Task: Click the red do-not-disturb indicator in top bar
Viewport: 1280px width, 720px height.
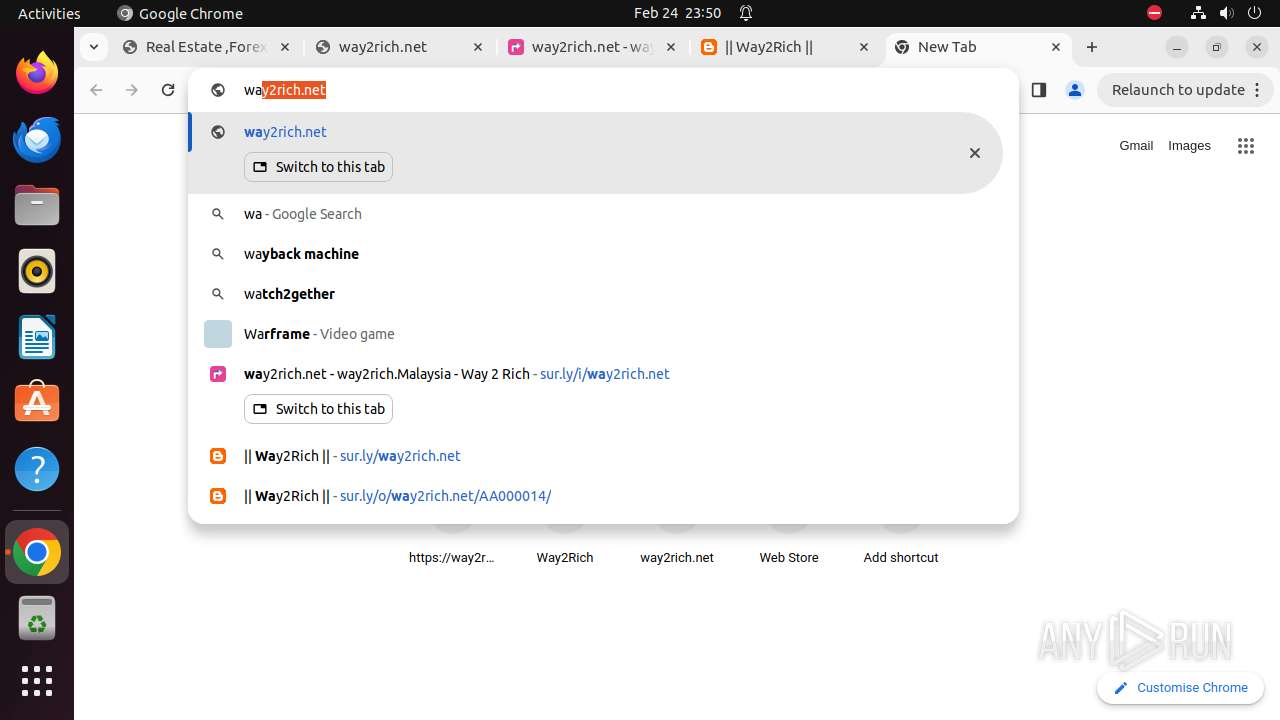Action: [1154, 13]
